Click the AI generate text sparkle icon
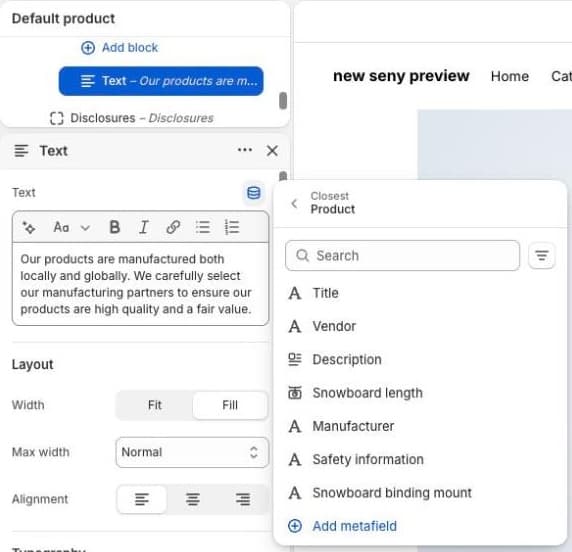The image size is (572, 552). coord(29,228)
